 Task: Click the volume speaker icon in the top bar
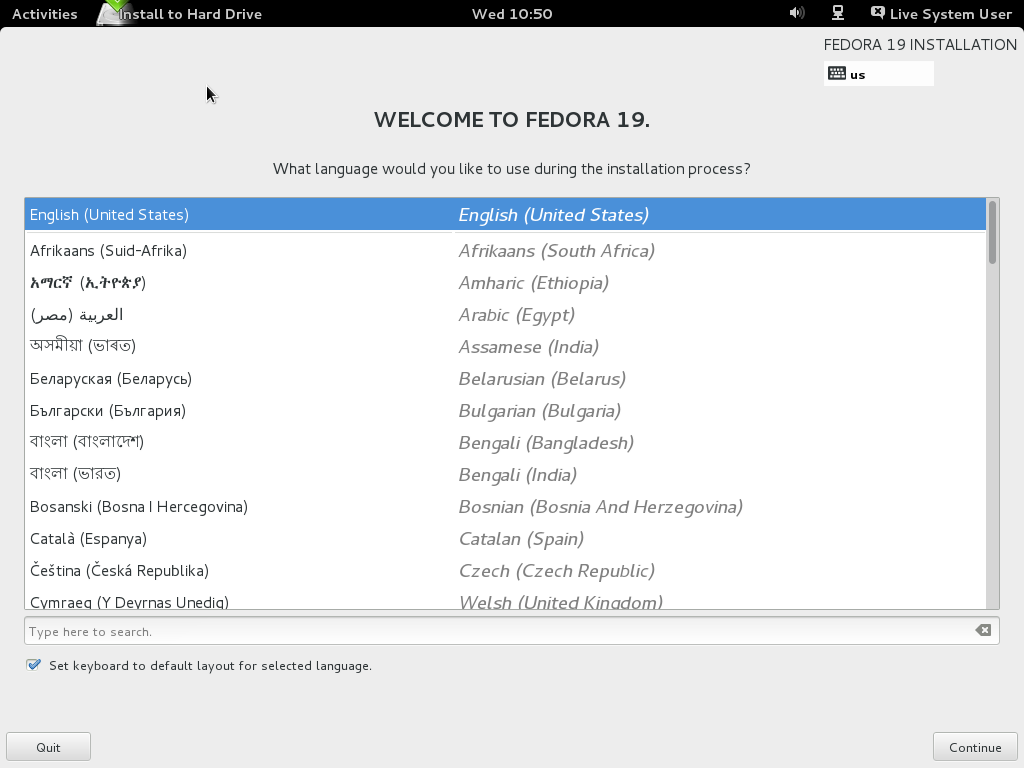(795, 13)
